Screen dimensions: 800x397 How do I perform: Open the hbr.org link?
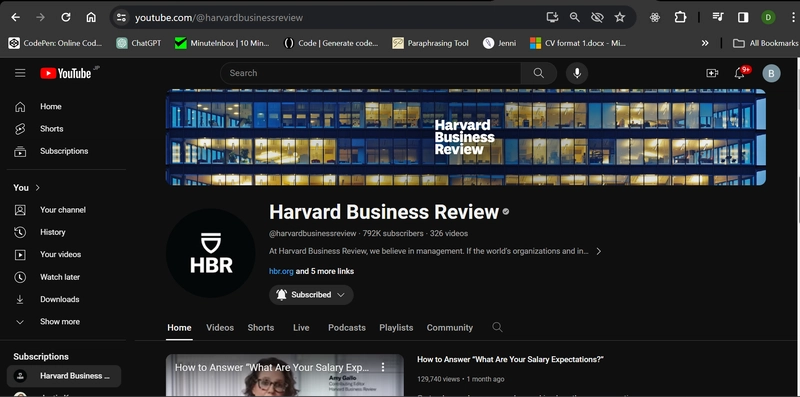[x=281, y=271]
